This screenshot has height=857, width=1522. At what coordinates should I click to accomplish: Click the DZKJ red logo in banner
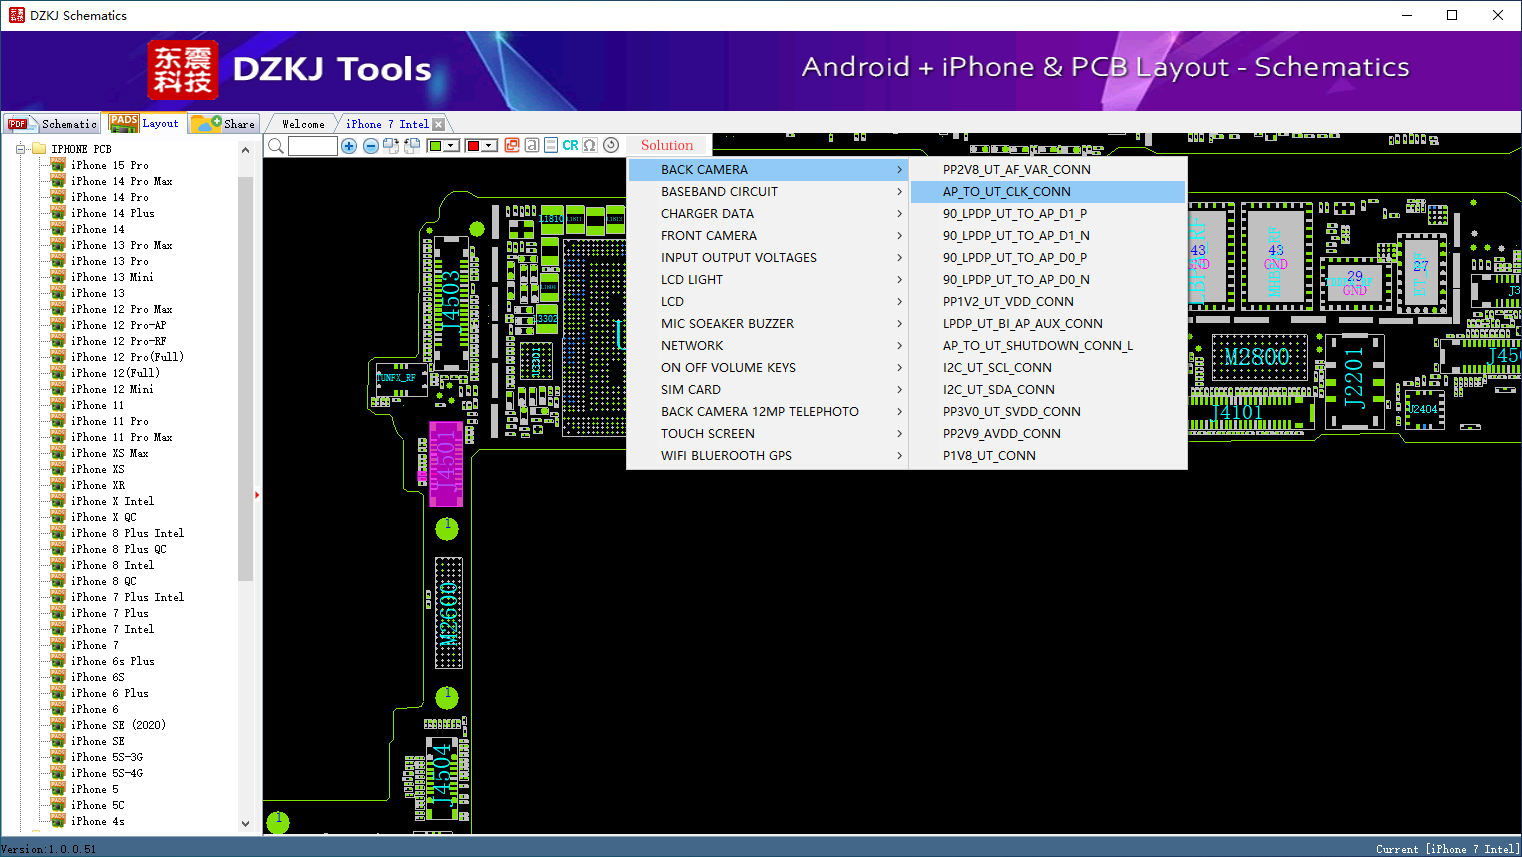[182, 70]
